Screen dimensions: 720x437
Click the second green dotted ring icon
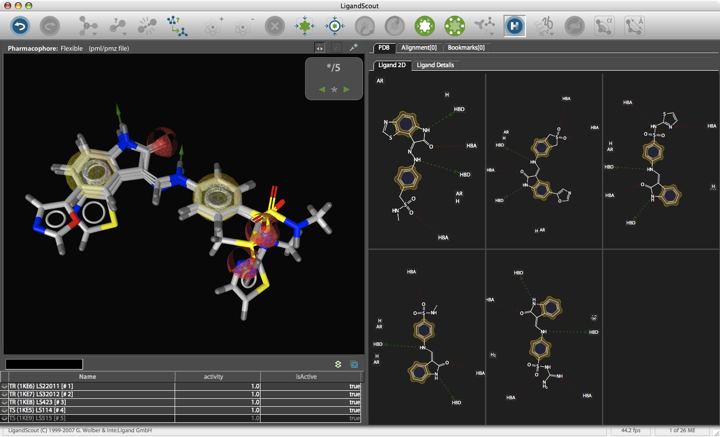point(455,26)
